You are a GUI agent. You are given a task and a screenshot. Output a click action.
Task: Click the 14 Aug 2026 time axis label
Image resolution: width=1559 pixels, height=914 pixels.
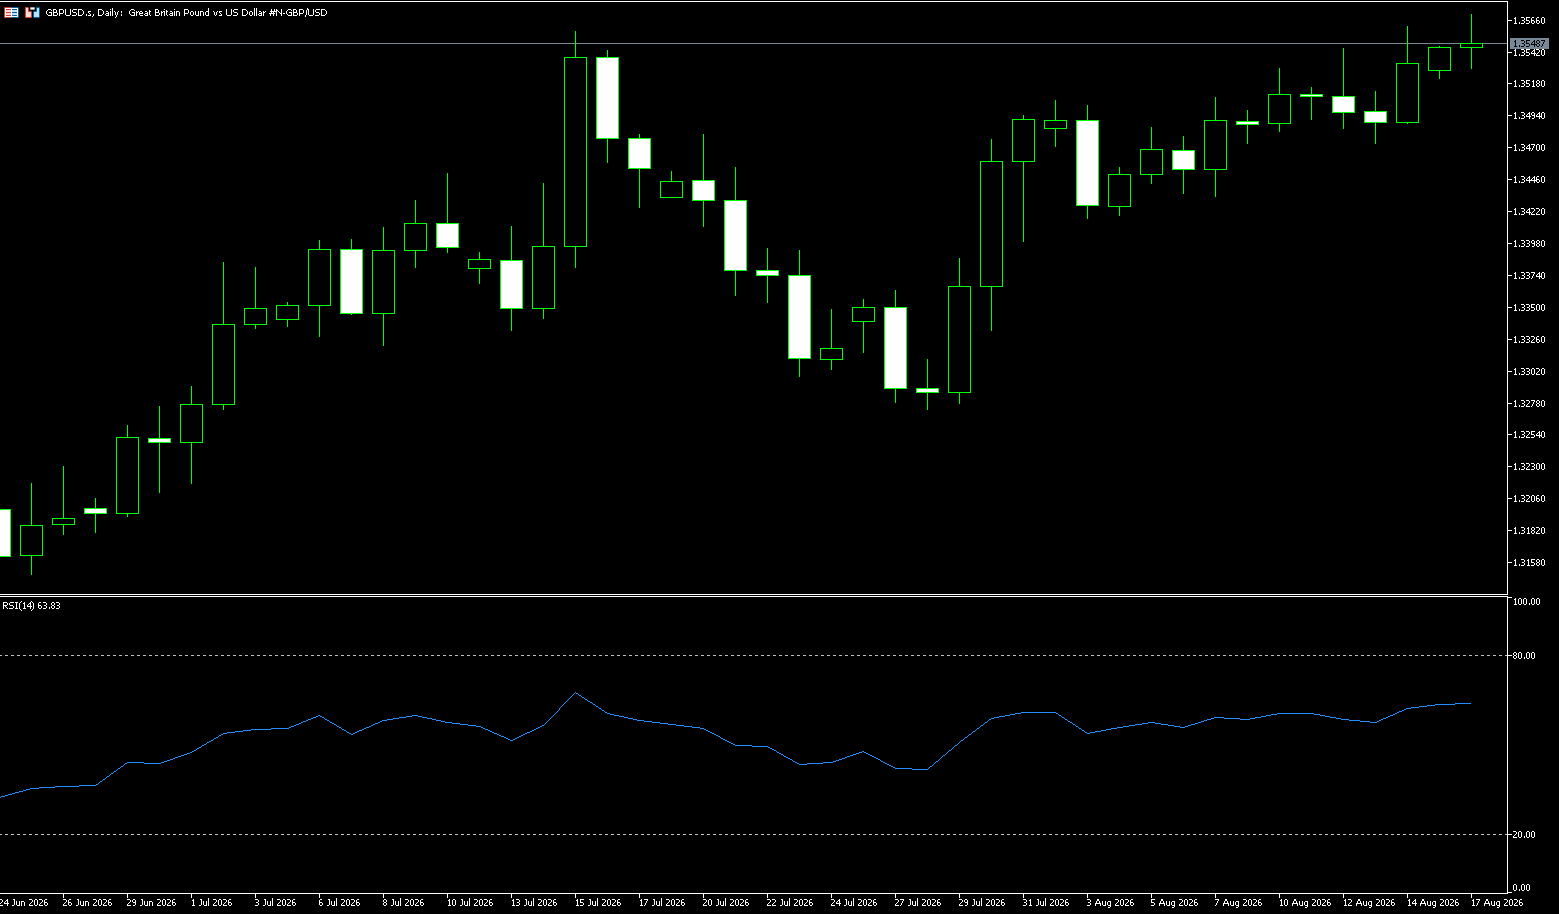coord(1433,903)
